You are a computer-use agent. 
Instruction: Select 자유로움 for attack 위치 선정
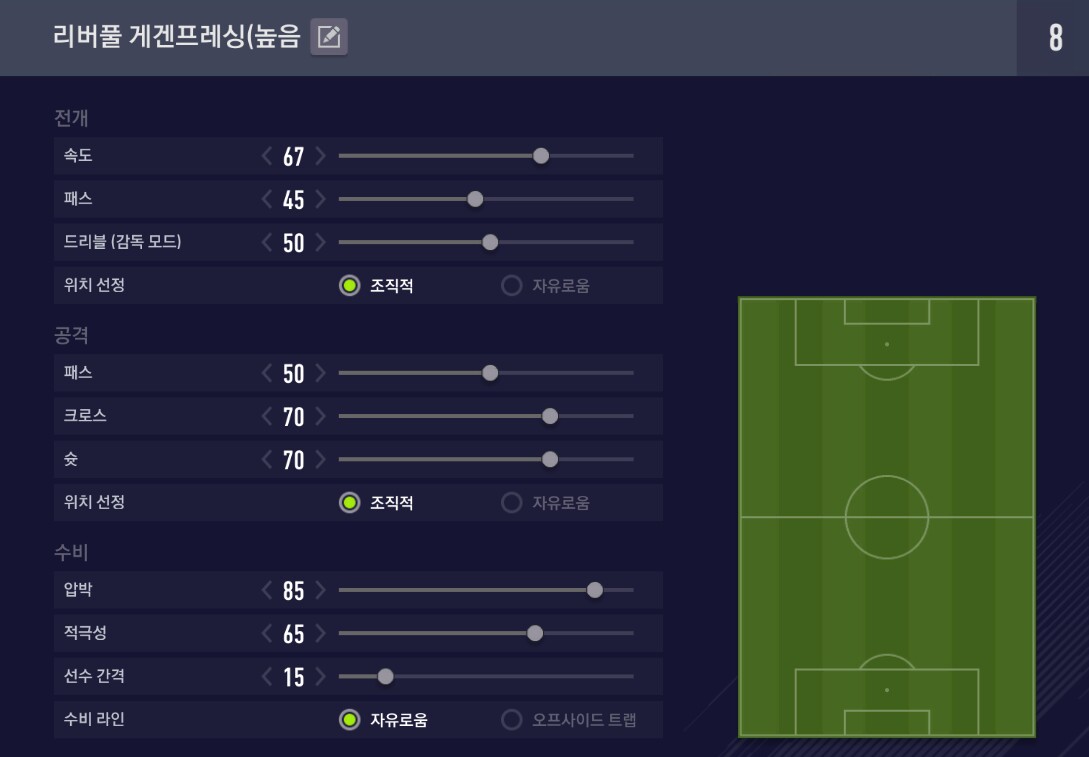(512, 503)
